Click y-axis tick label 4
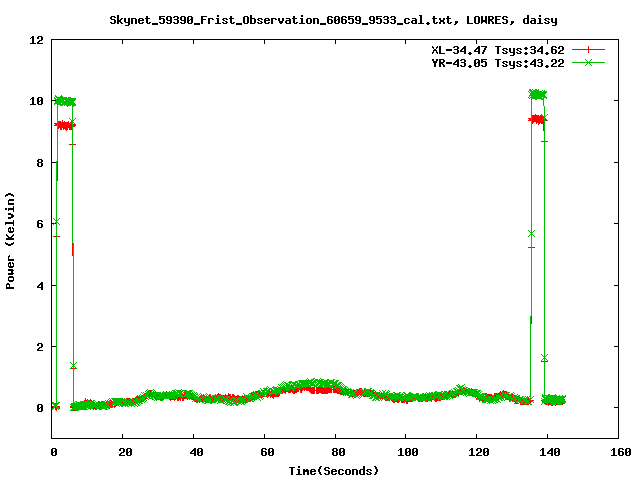This screenshot has height=480, width=640. [40, 286]
